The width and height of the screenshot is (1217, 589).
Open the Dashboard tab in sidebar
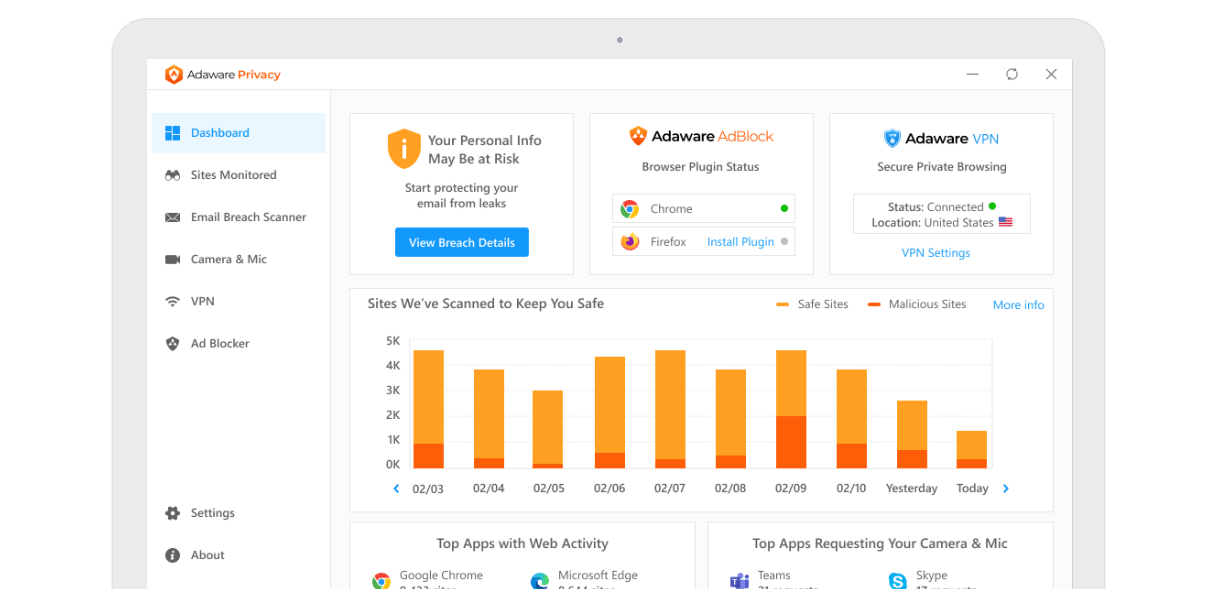click(238, 133)
